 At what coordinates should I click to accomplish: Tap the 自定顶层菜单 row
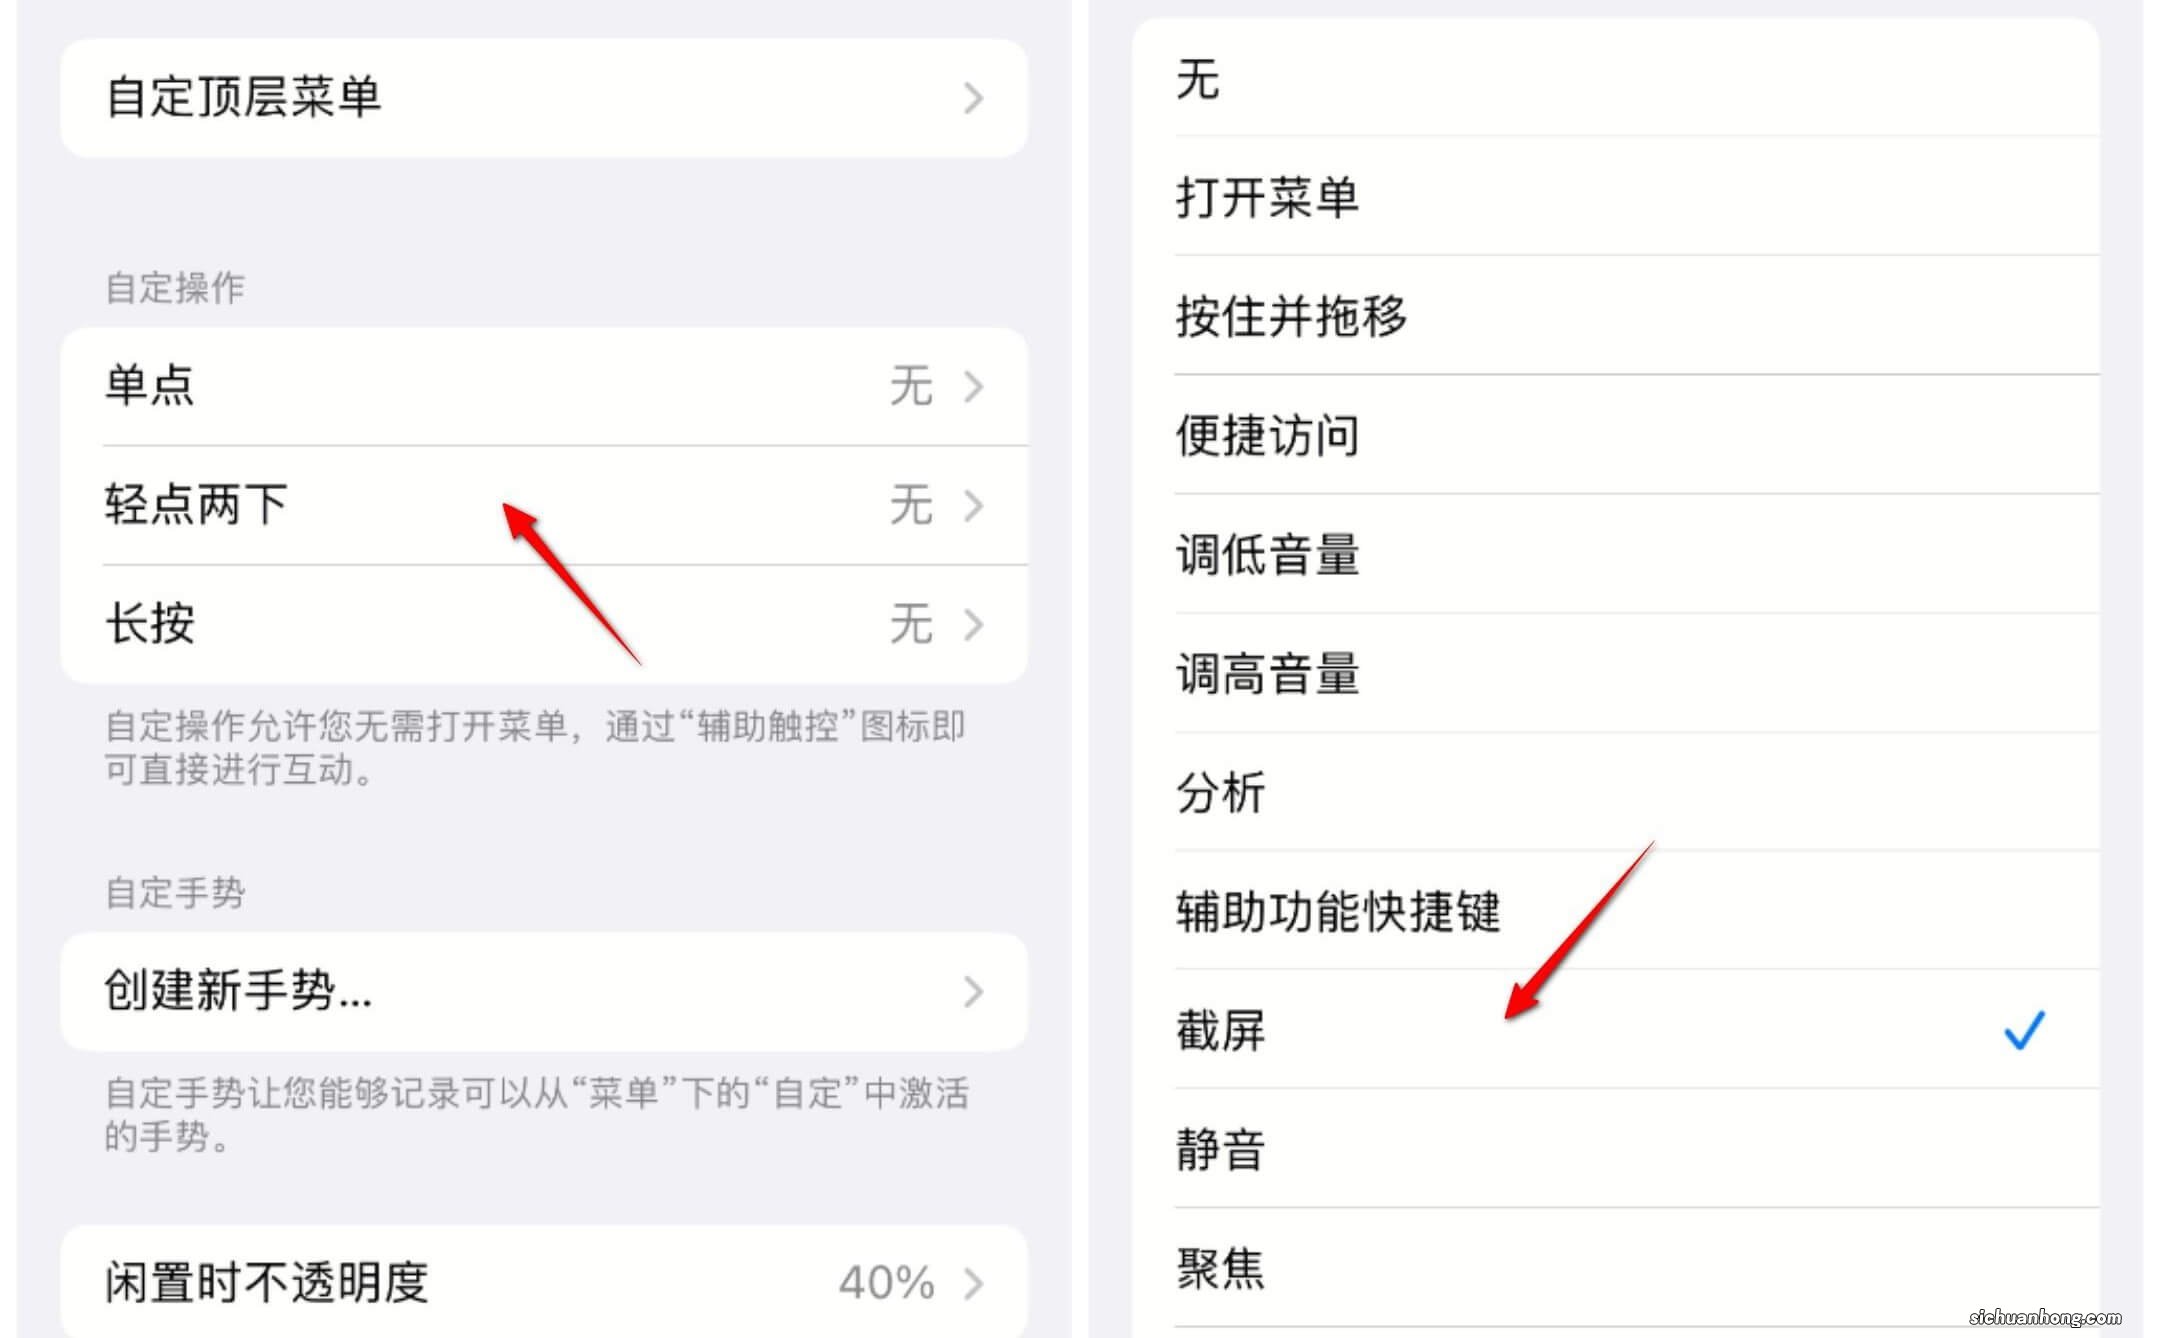click(x=544, y=98)
